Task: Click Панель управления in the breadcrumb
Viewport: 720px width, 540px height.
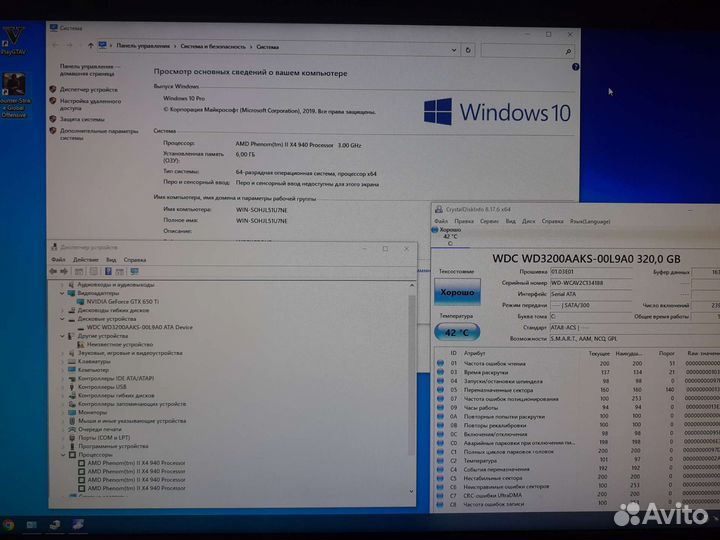Action: pyautogui.click(x=143, y=46)
